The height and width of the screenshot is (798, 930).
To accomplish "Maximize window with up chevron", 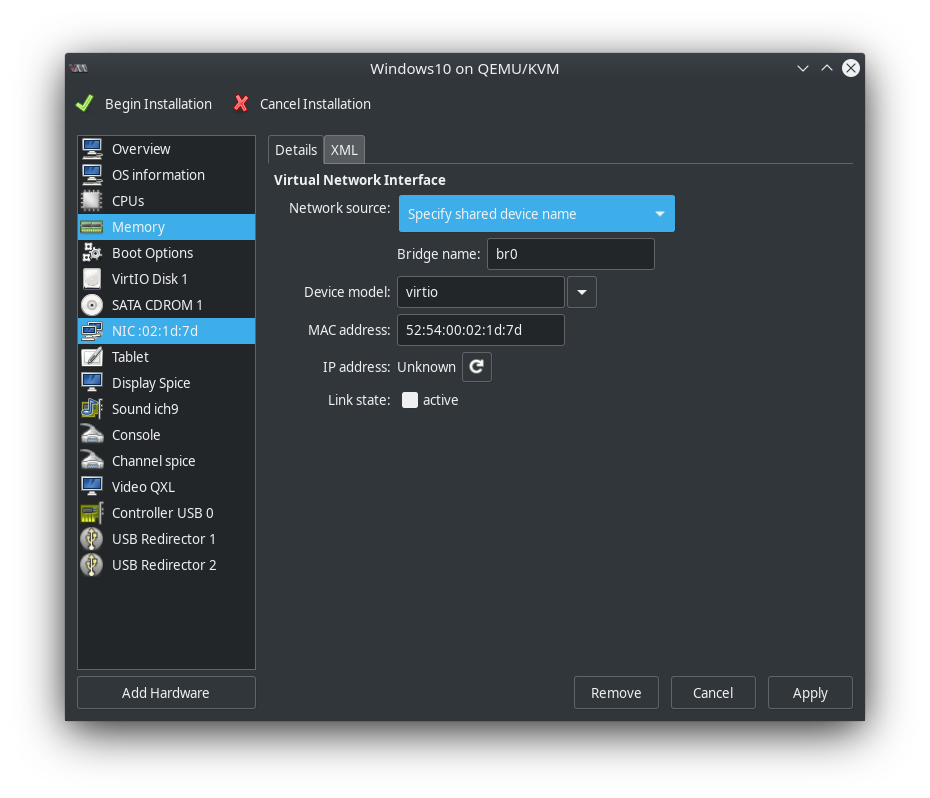I will (827, 68).
